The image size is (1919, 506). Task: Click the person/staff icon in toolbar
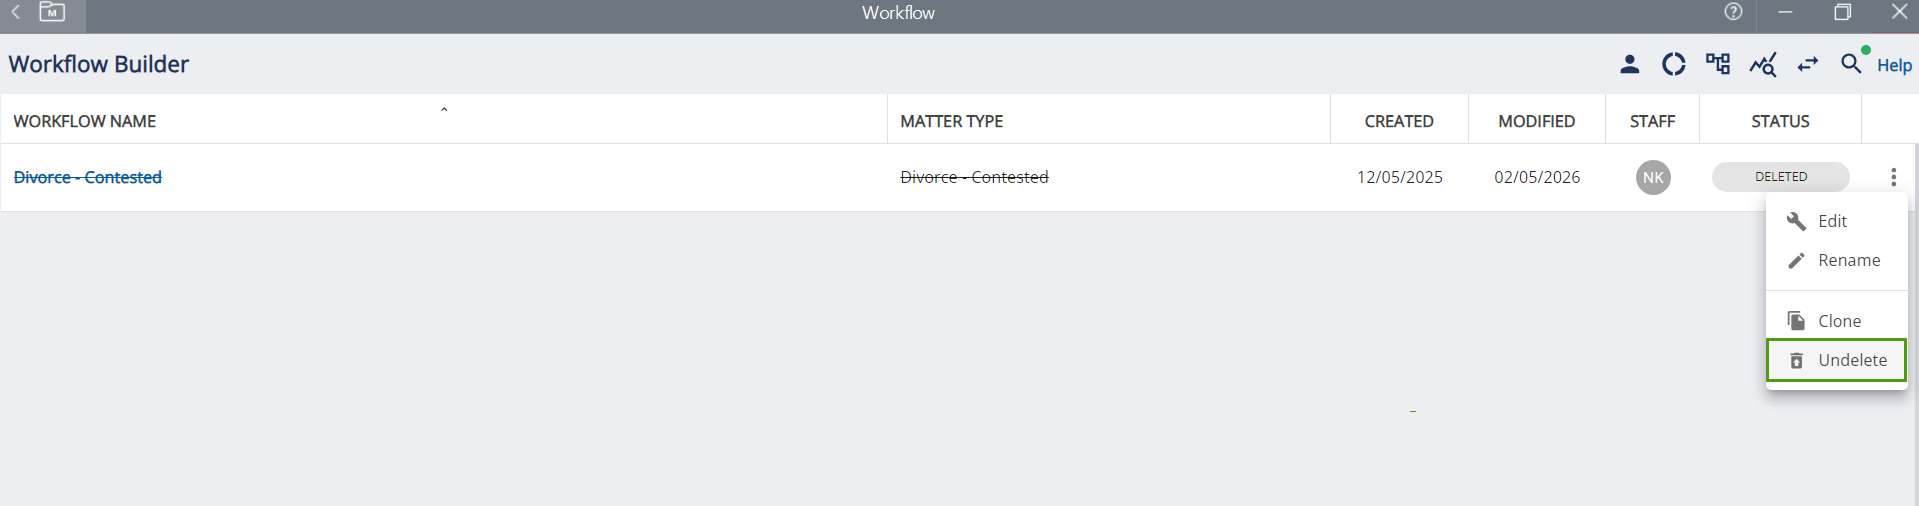click(1629, 65)
